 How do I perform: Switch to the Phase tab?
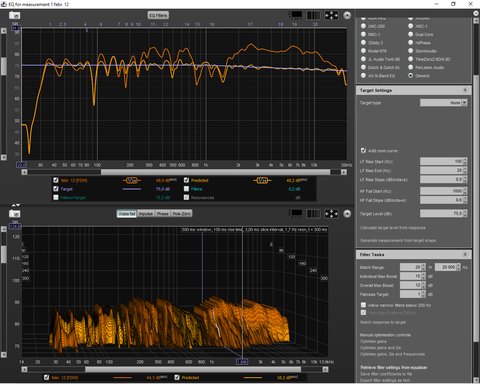(163, 214)
